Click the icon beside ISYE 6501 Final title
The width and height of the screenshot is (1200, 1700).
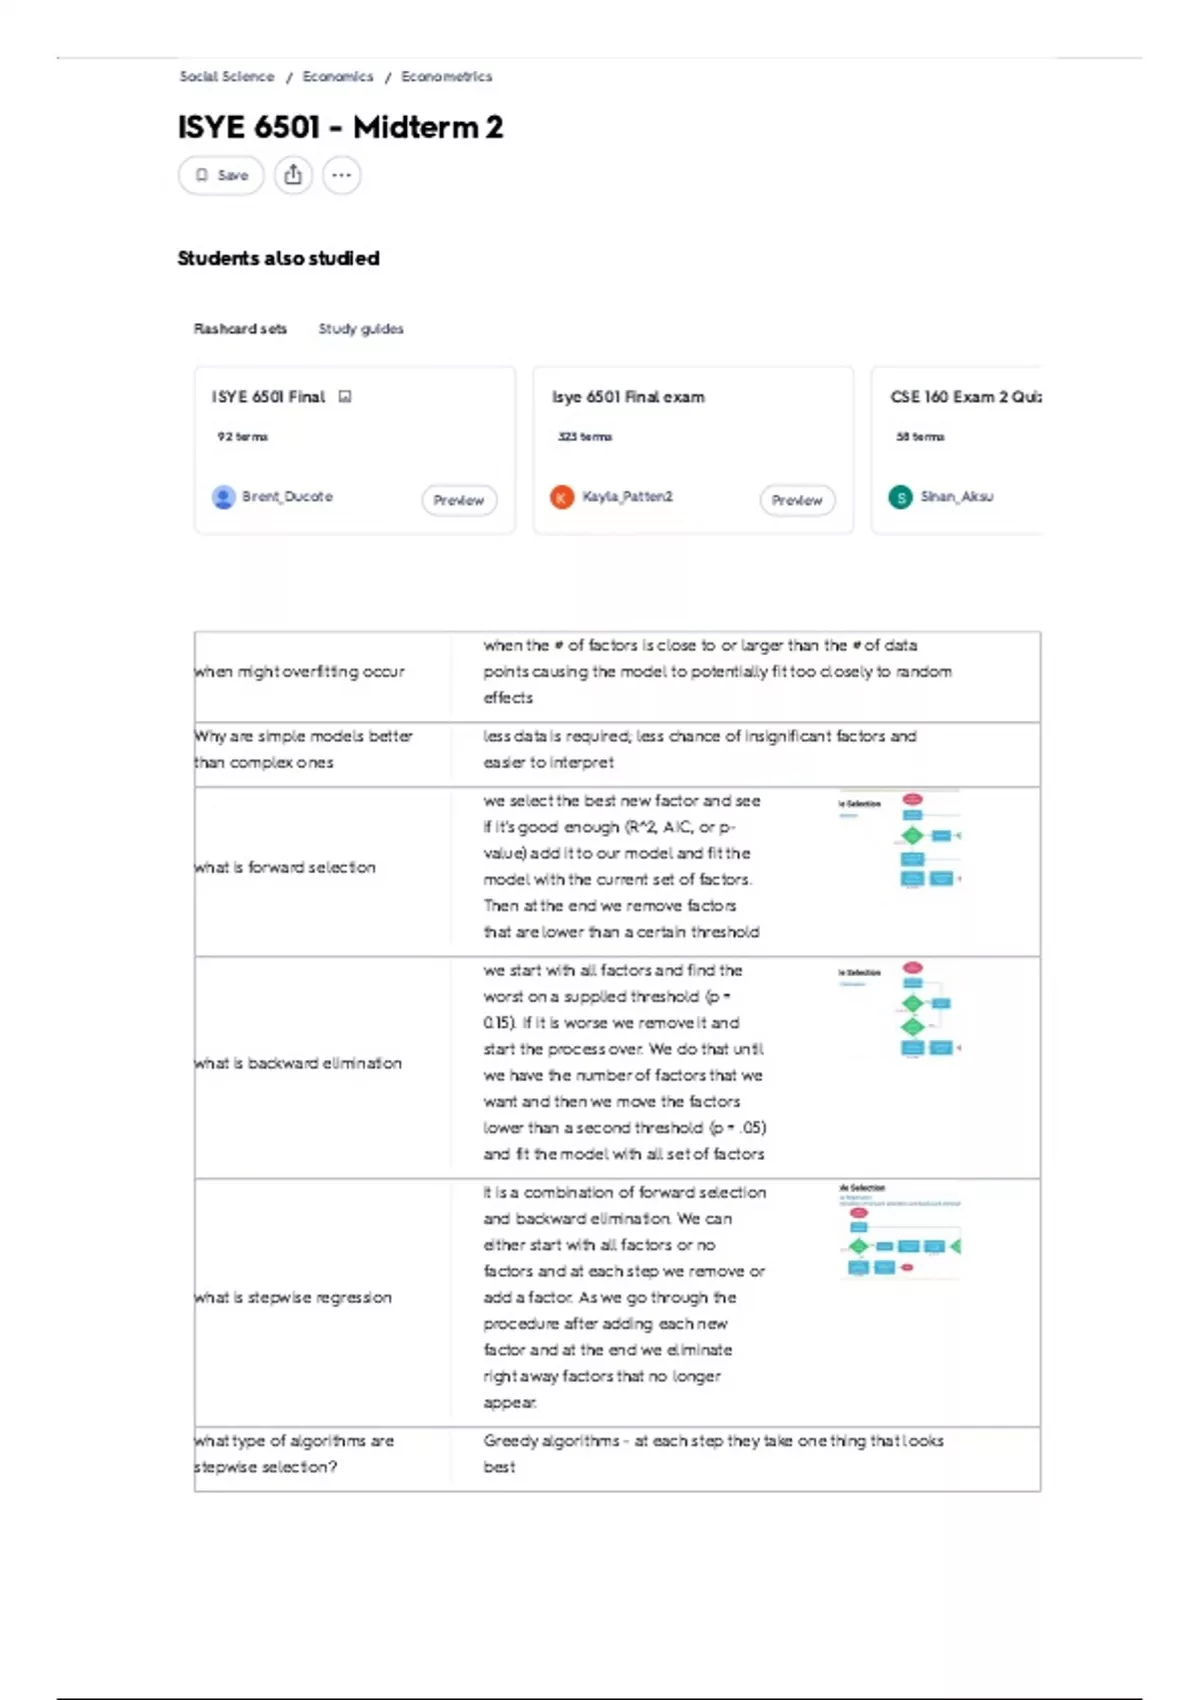click(x=345, y=397)
